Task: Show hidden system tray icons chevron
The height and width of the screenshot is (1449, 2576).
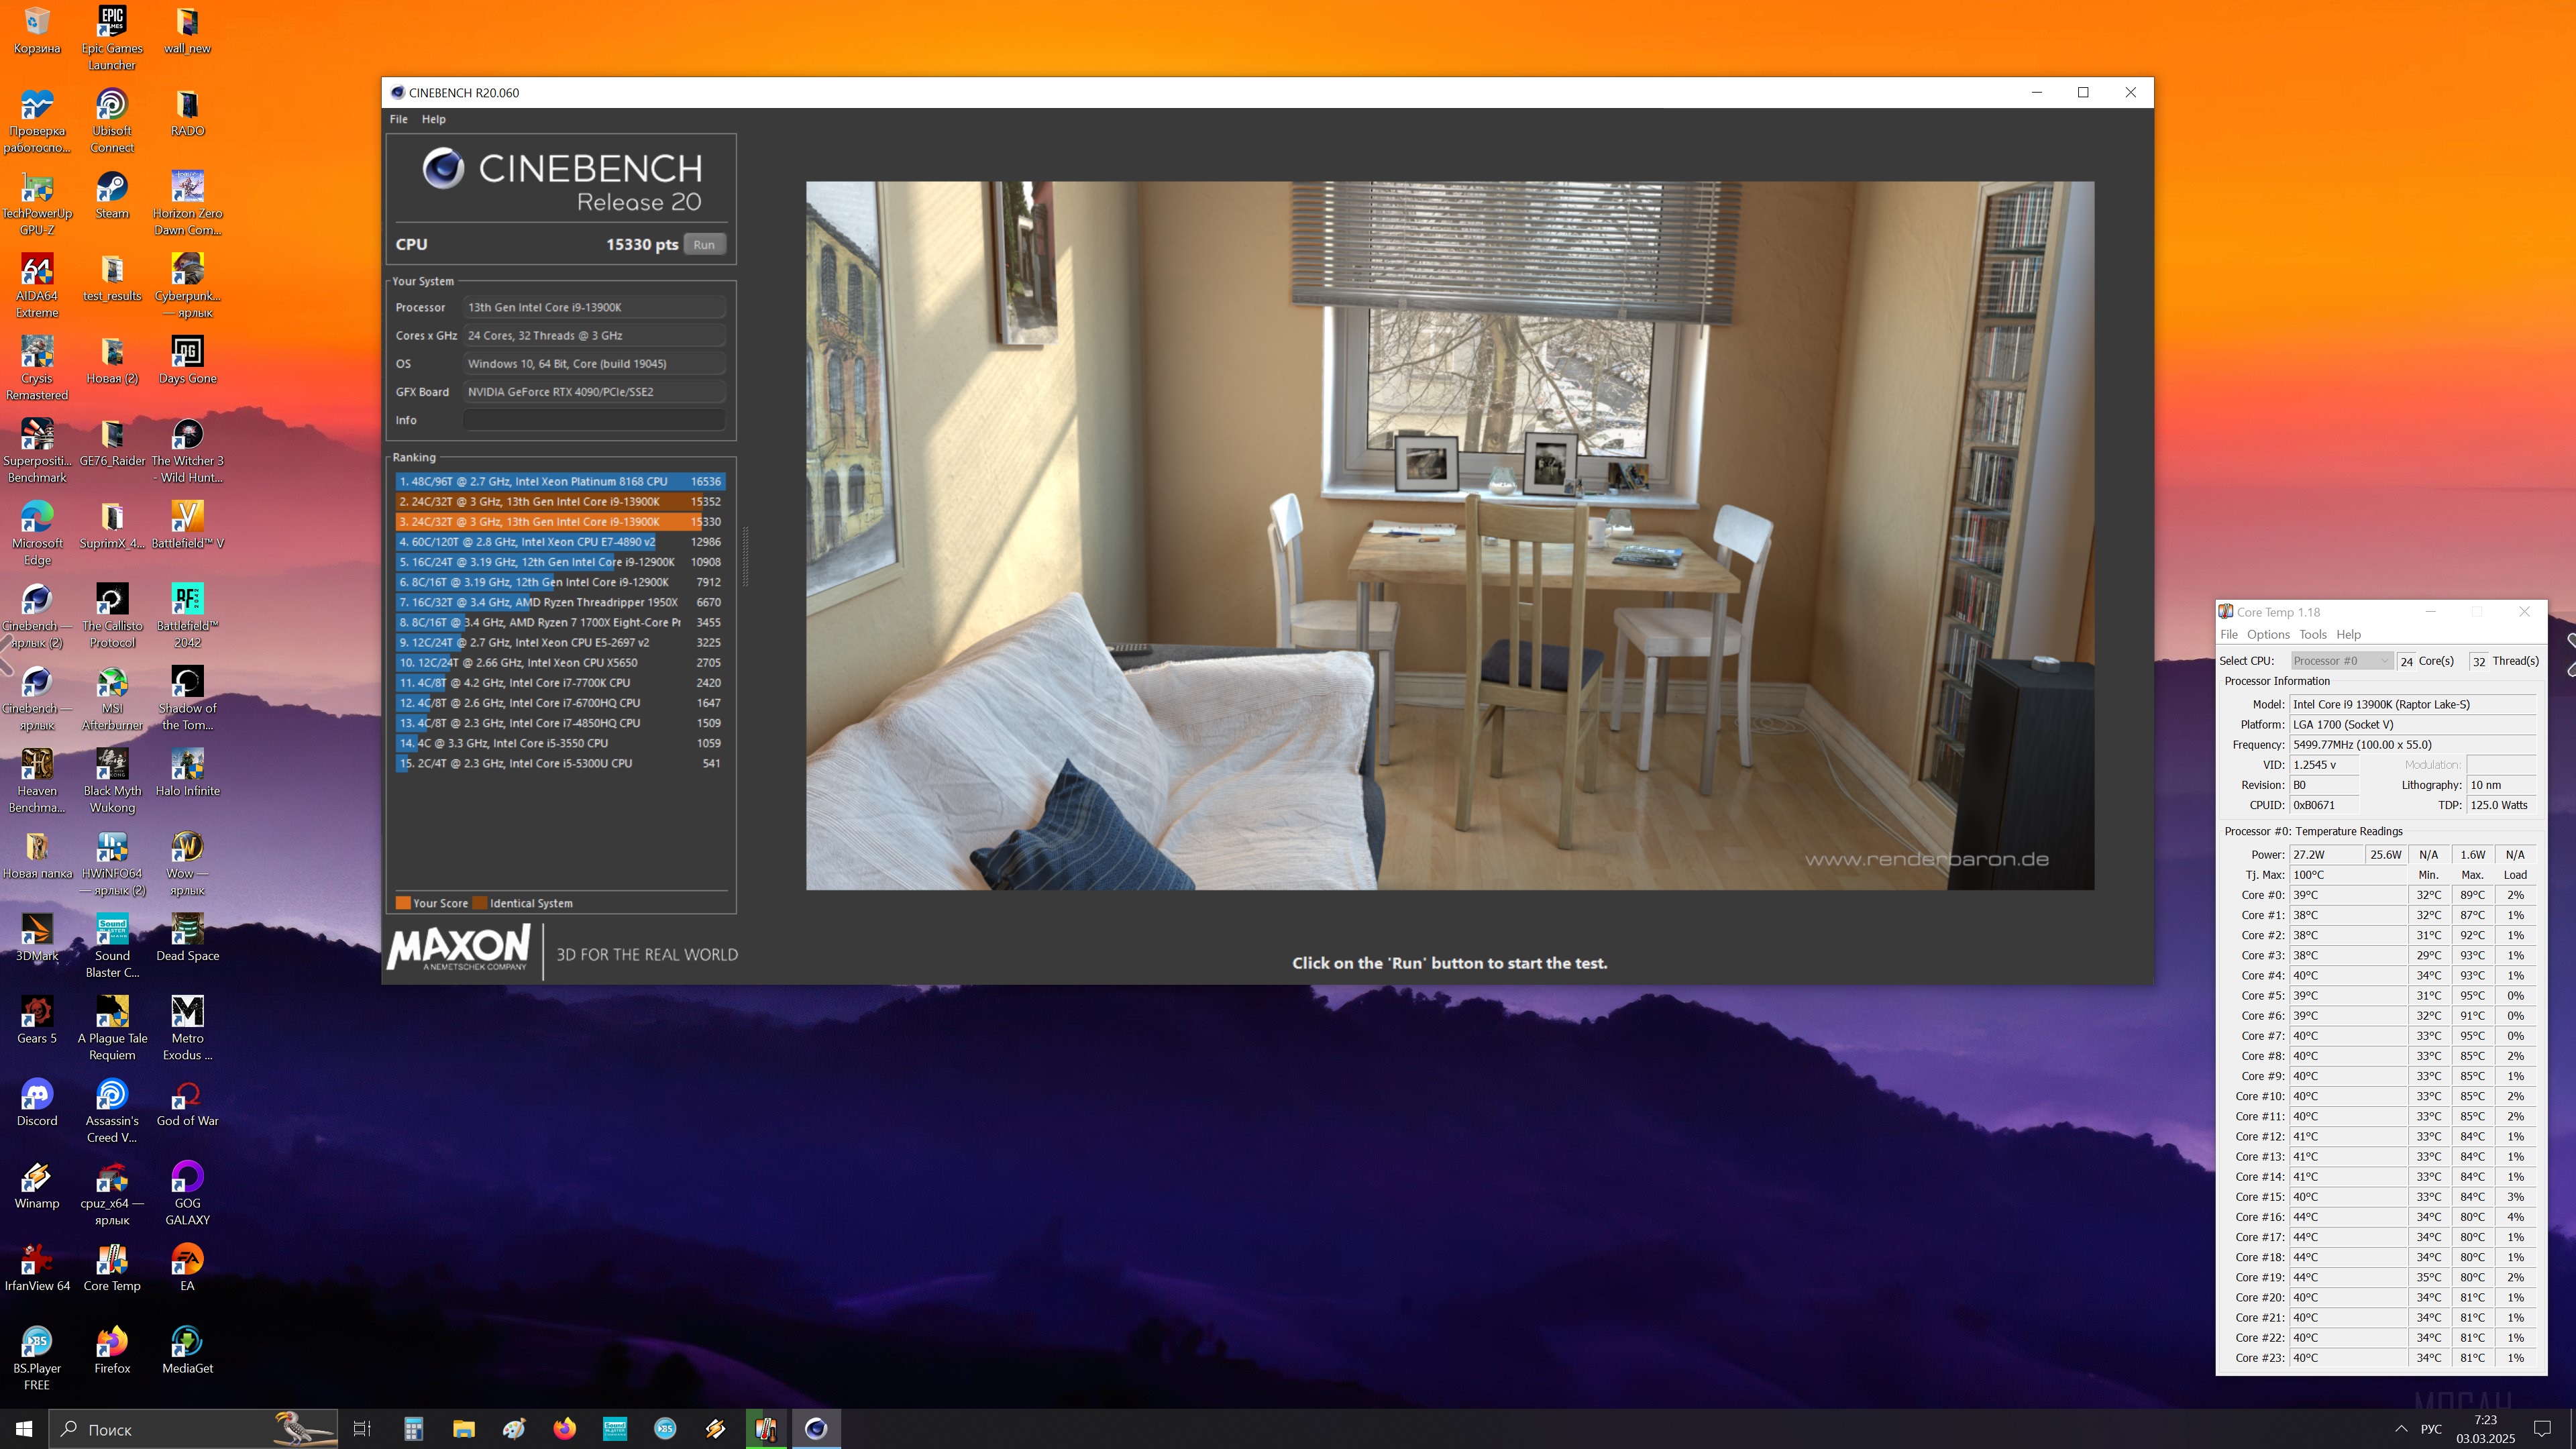Action: 2400,1429
